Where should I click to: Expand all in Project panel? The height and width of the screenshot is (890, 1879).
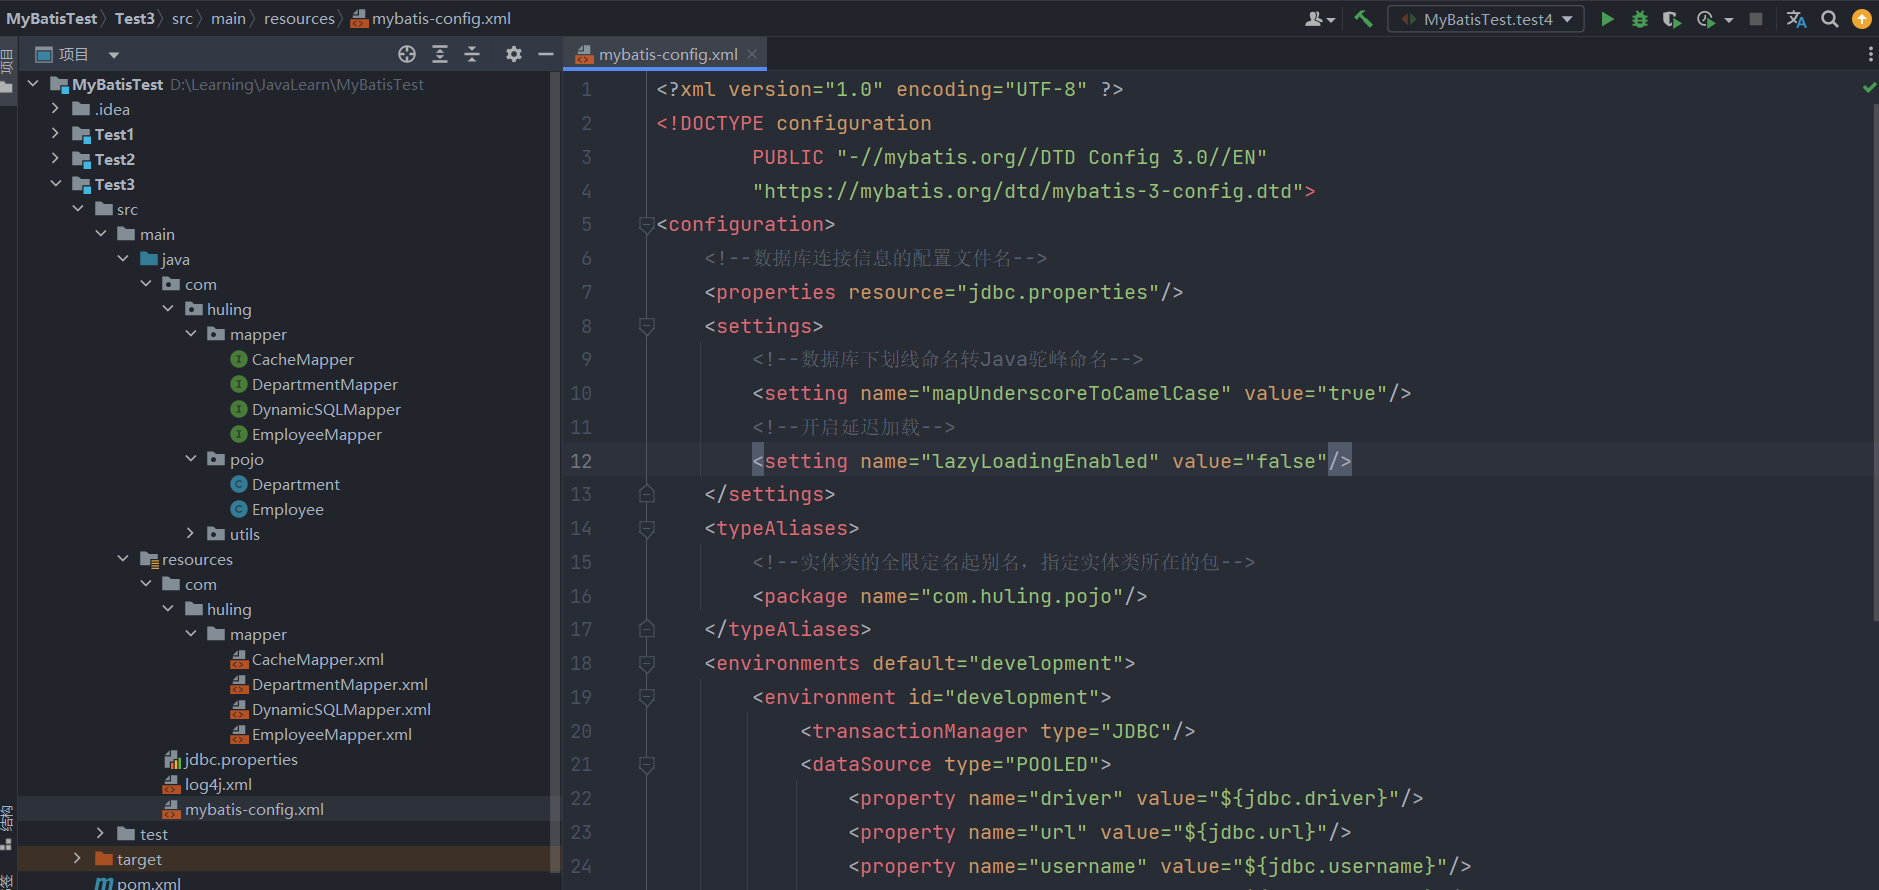tap(440, 54)
